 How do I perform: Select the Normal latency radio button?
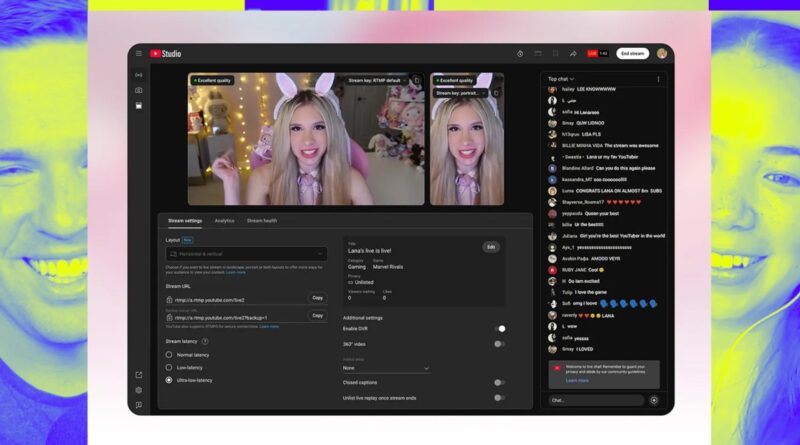click(169, 355)
